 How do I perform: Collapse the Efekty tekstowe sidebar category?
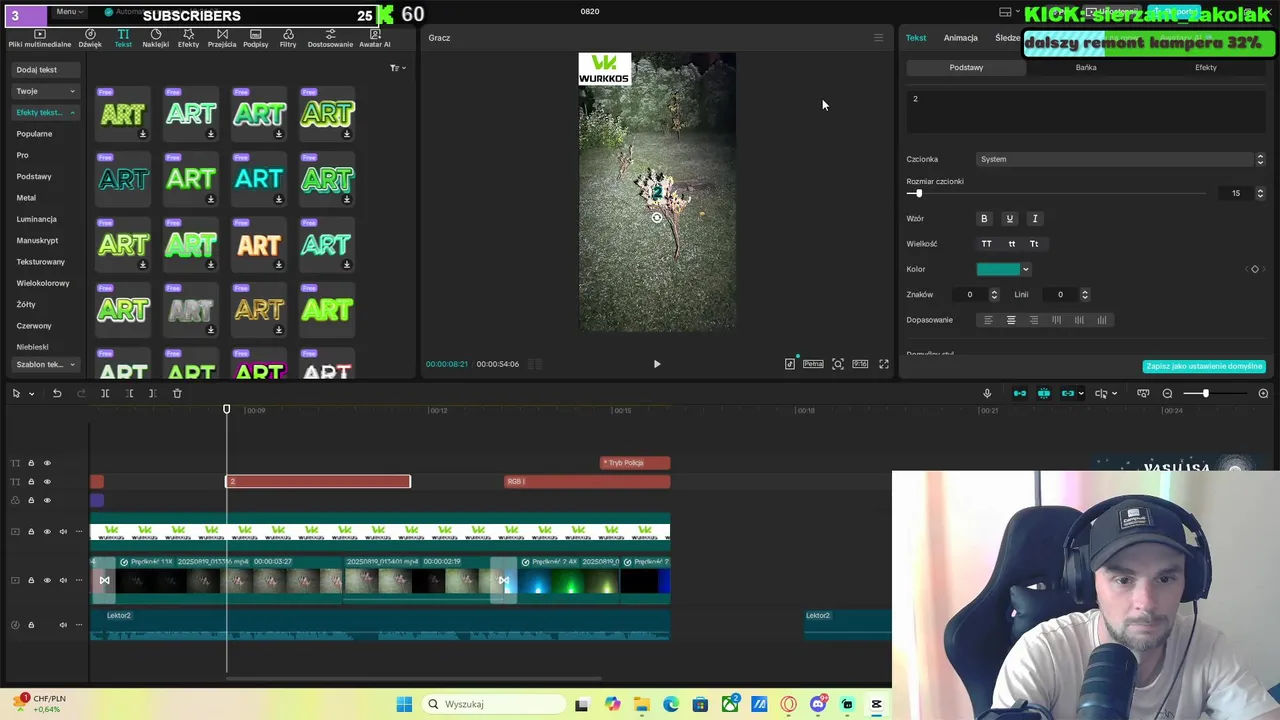click(x=45, y=112)
